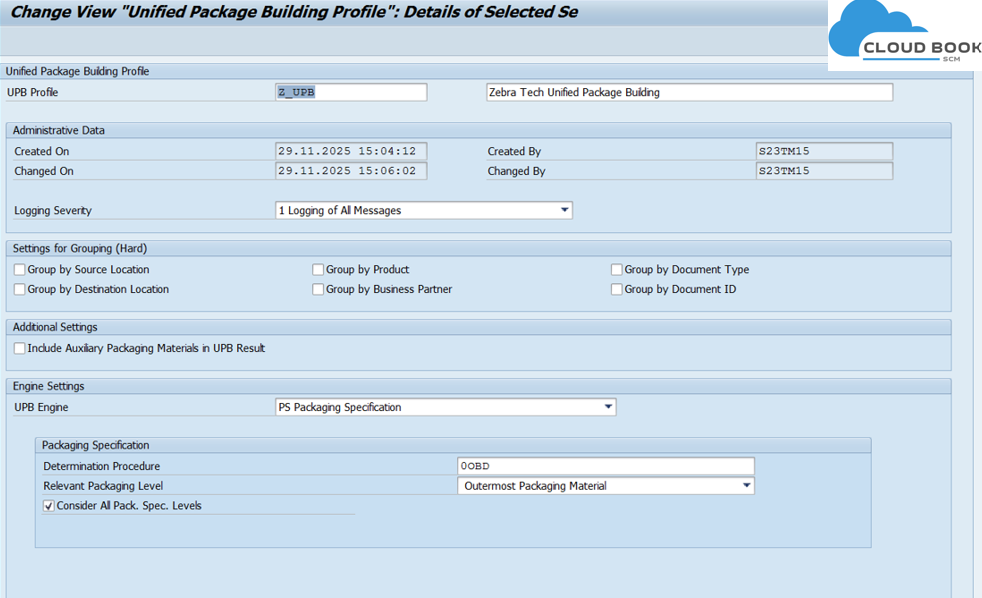Toggle Group by Document Type checkbox

617,270
